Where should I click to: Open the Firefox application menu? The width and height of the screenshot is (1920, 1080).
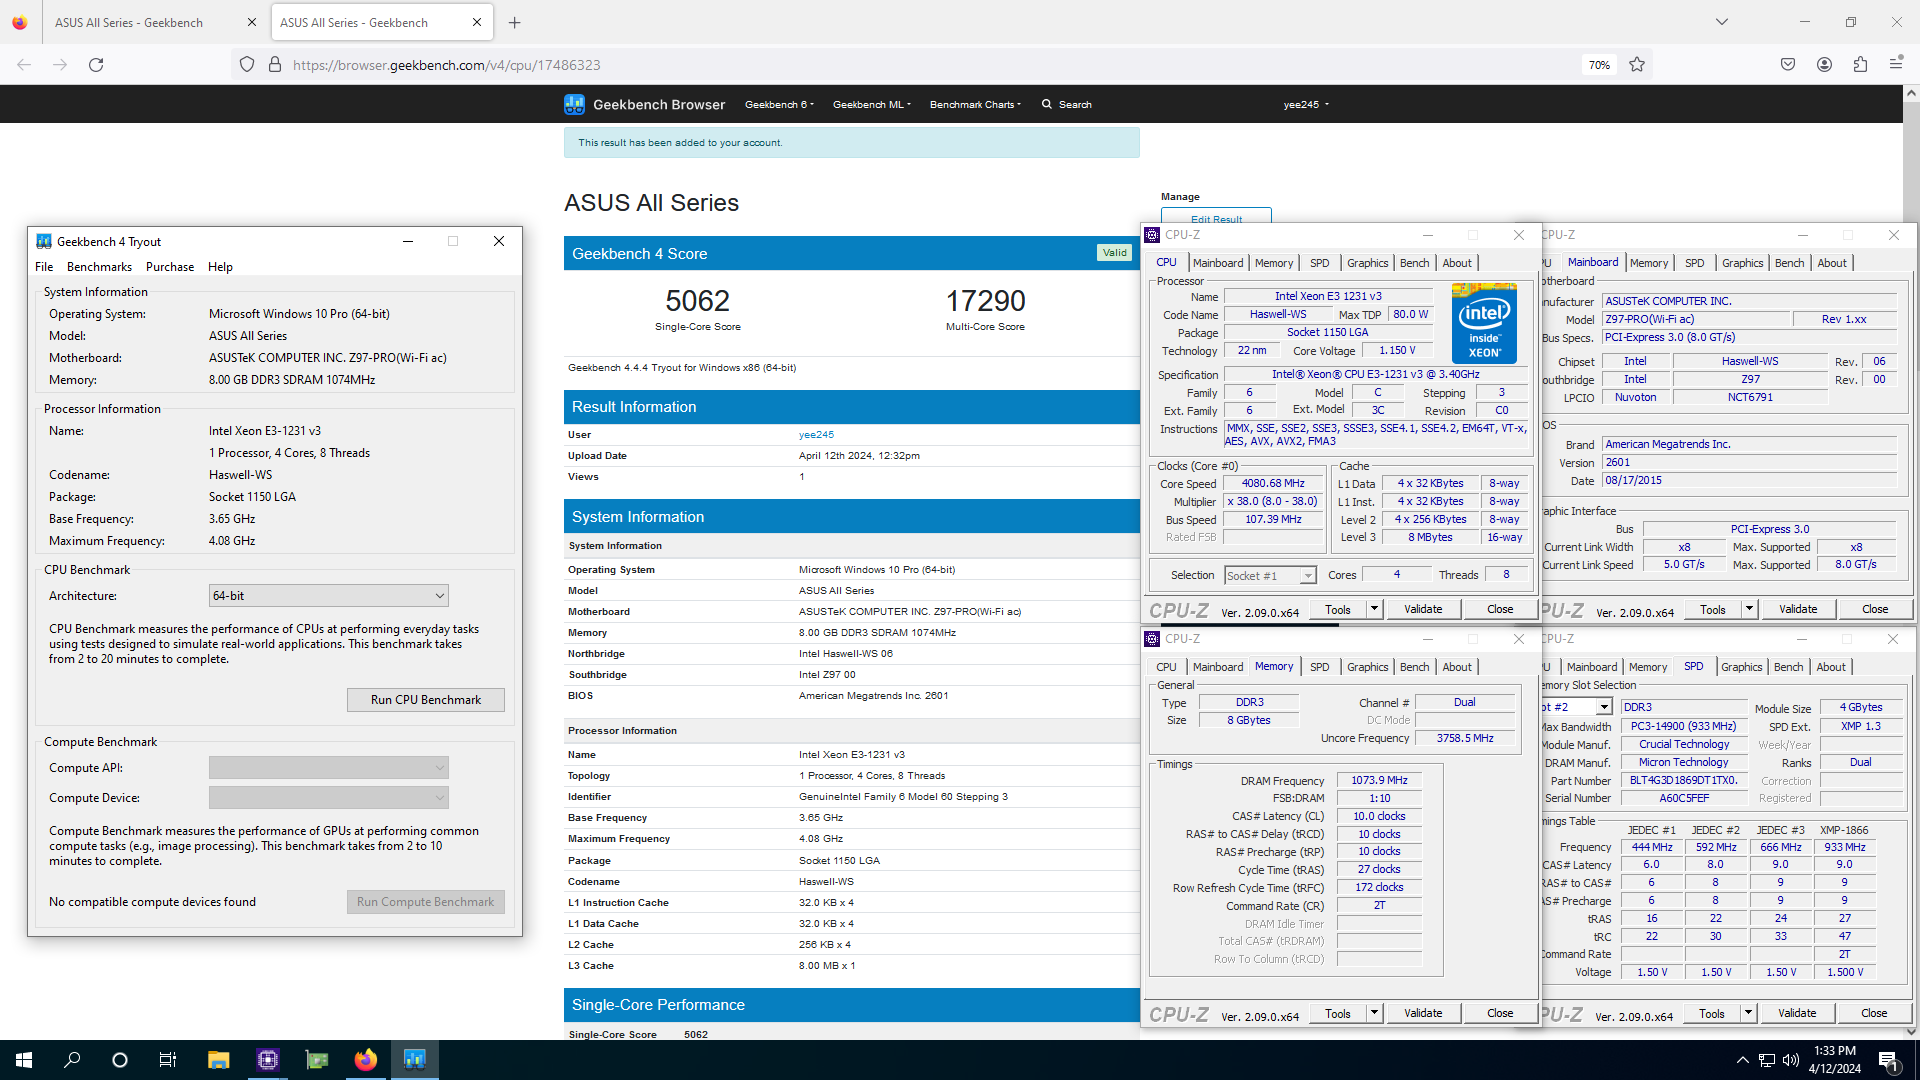(1896, 65)
